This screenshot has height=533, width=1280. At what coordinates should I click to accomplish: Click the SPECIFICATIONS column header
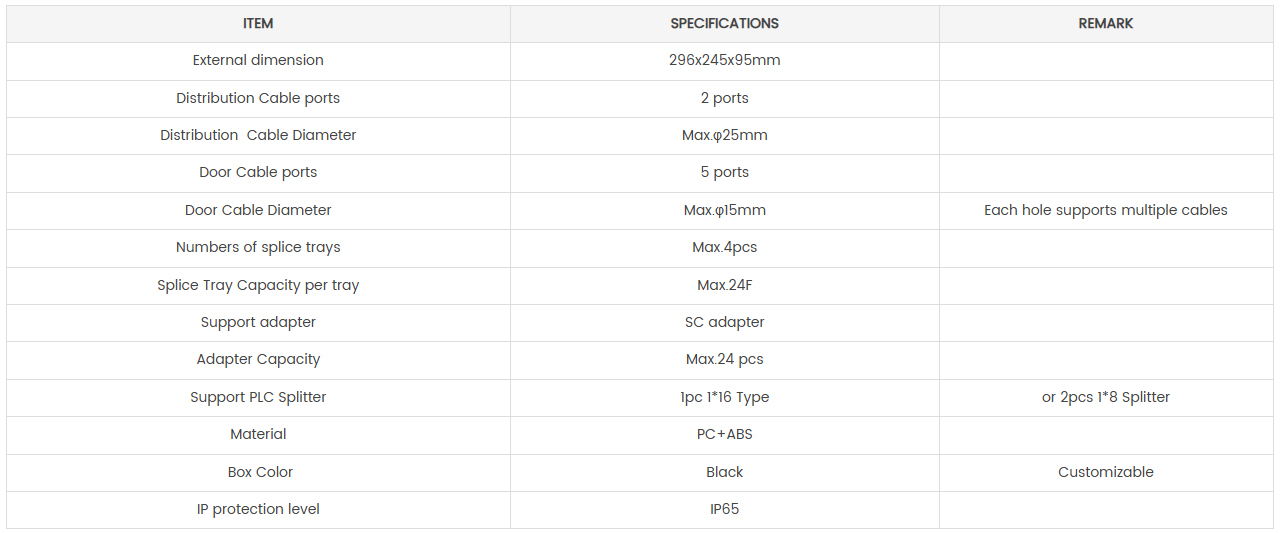click(724, 23)
